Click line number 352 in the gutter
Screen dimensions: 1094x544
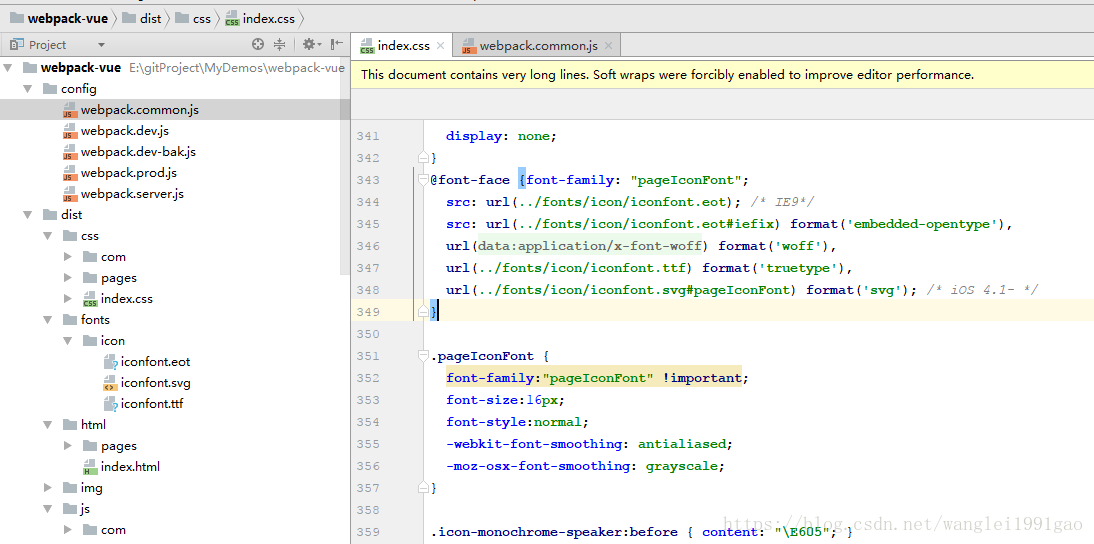click(x=367, y=377)
